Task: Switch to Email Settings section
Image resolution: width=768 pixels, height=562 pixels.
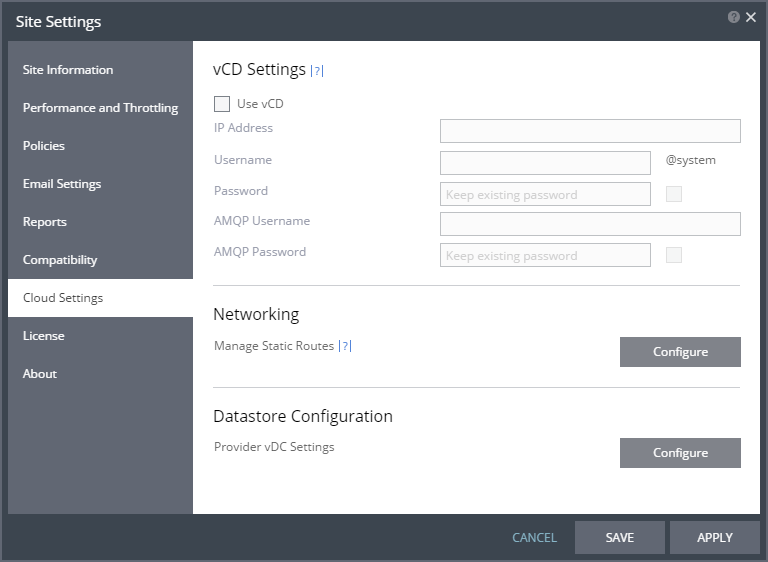Action: 100,184
